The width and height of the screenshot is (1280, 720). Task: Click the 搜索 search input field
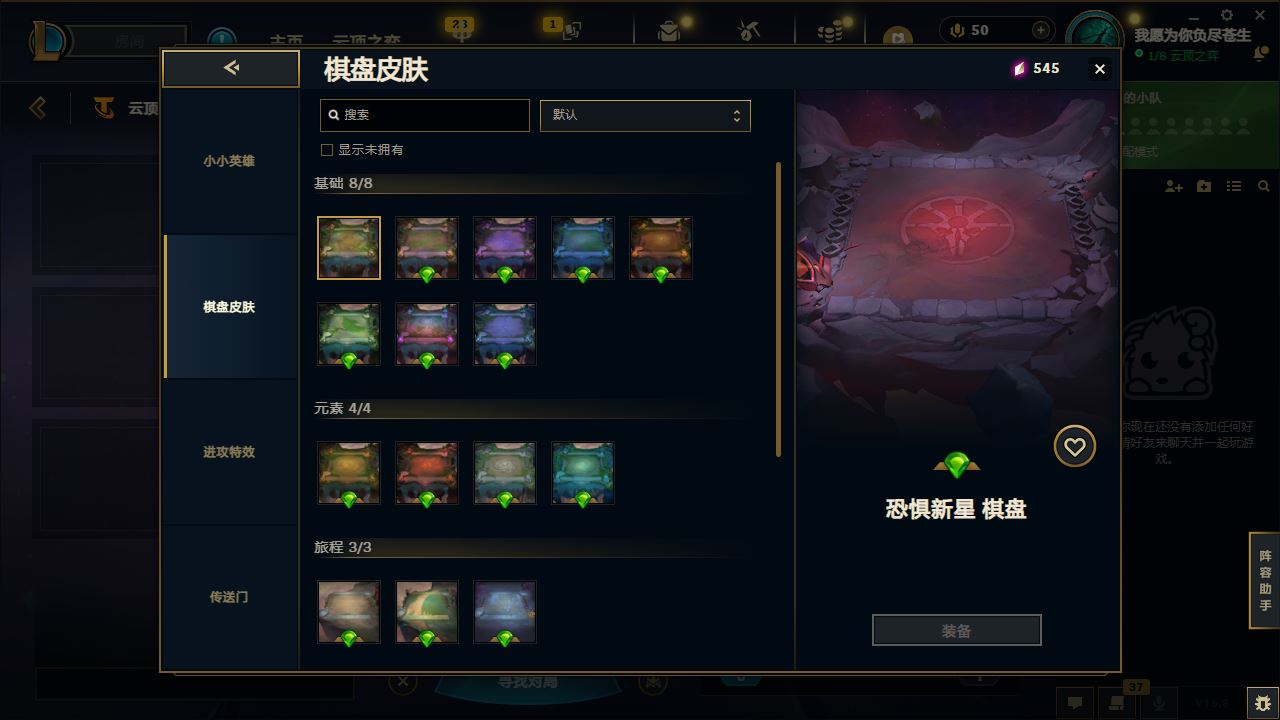[425, 115]
